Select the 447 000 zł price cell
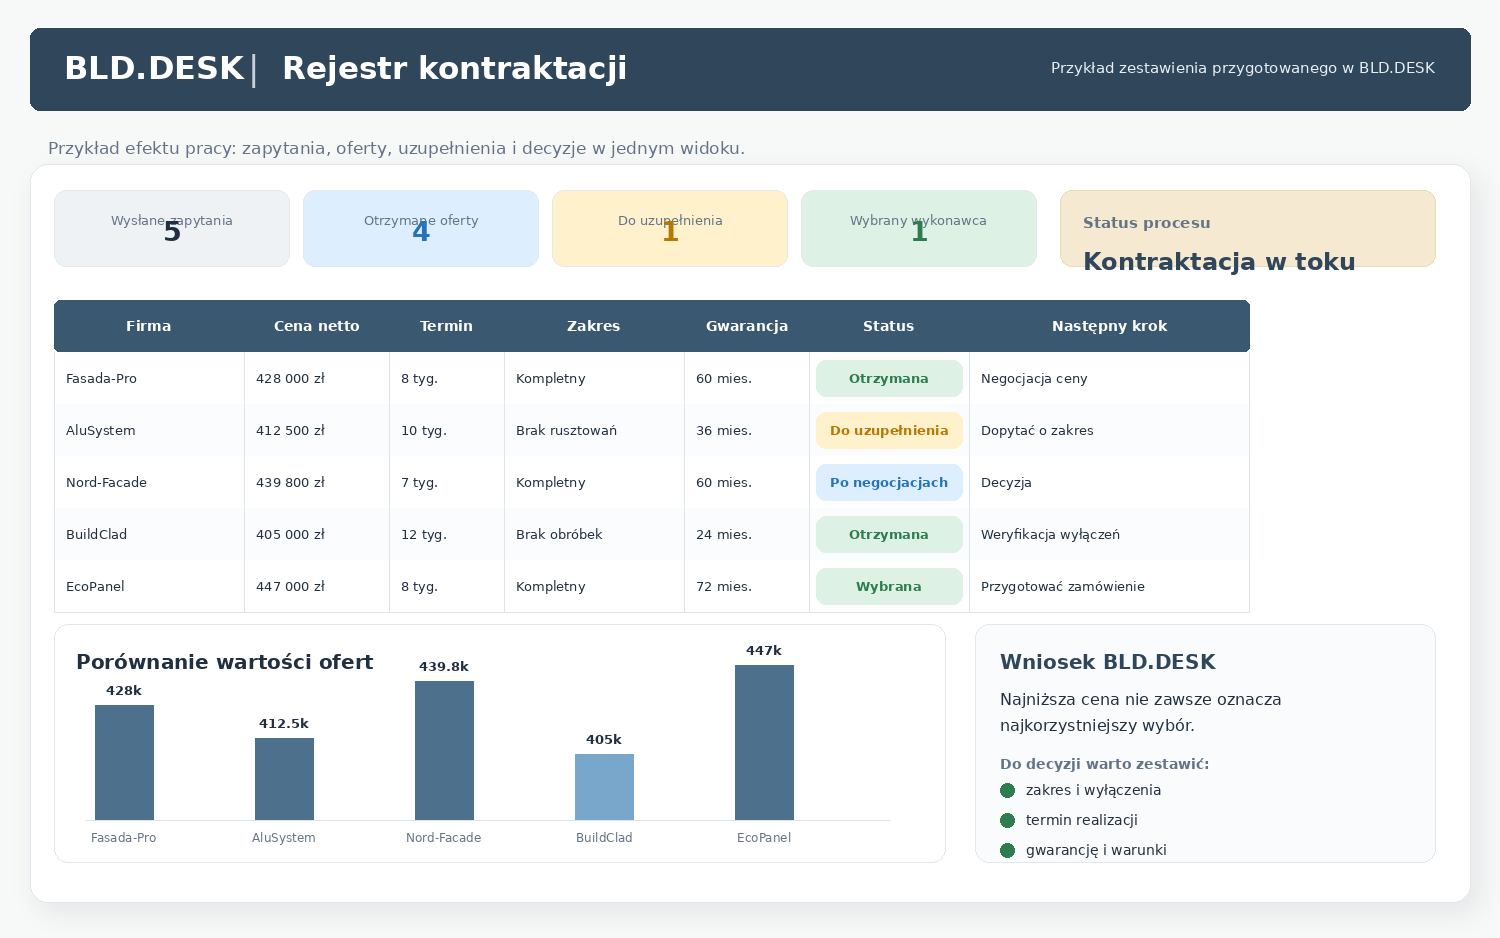Viewport: 1500px width, 938px height. tap(317, 587)
